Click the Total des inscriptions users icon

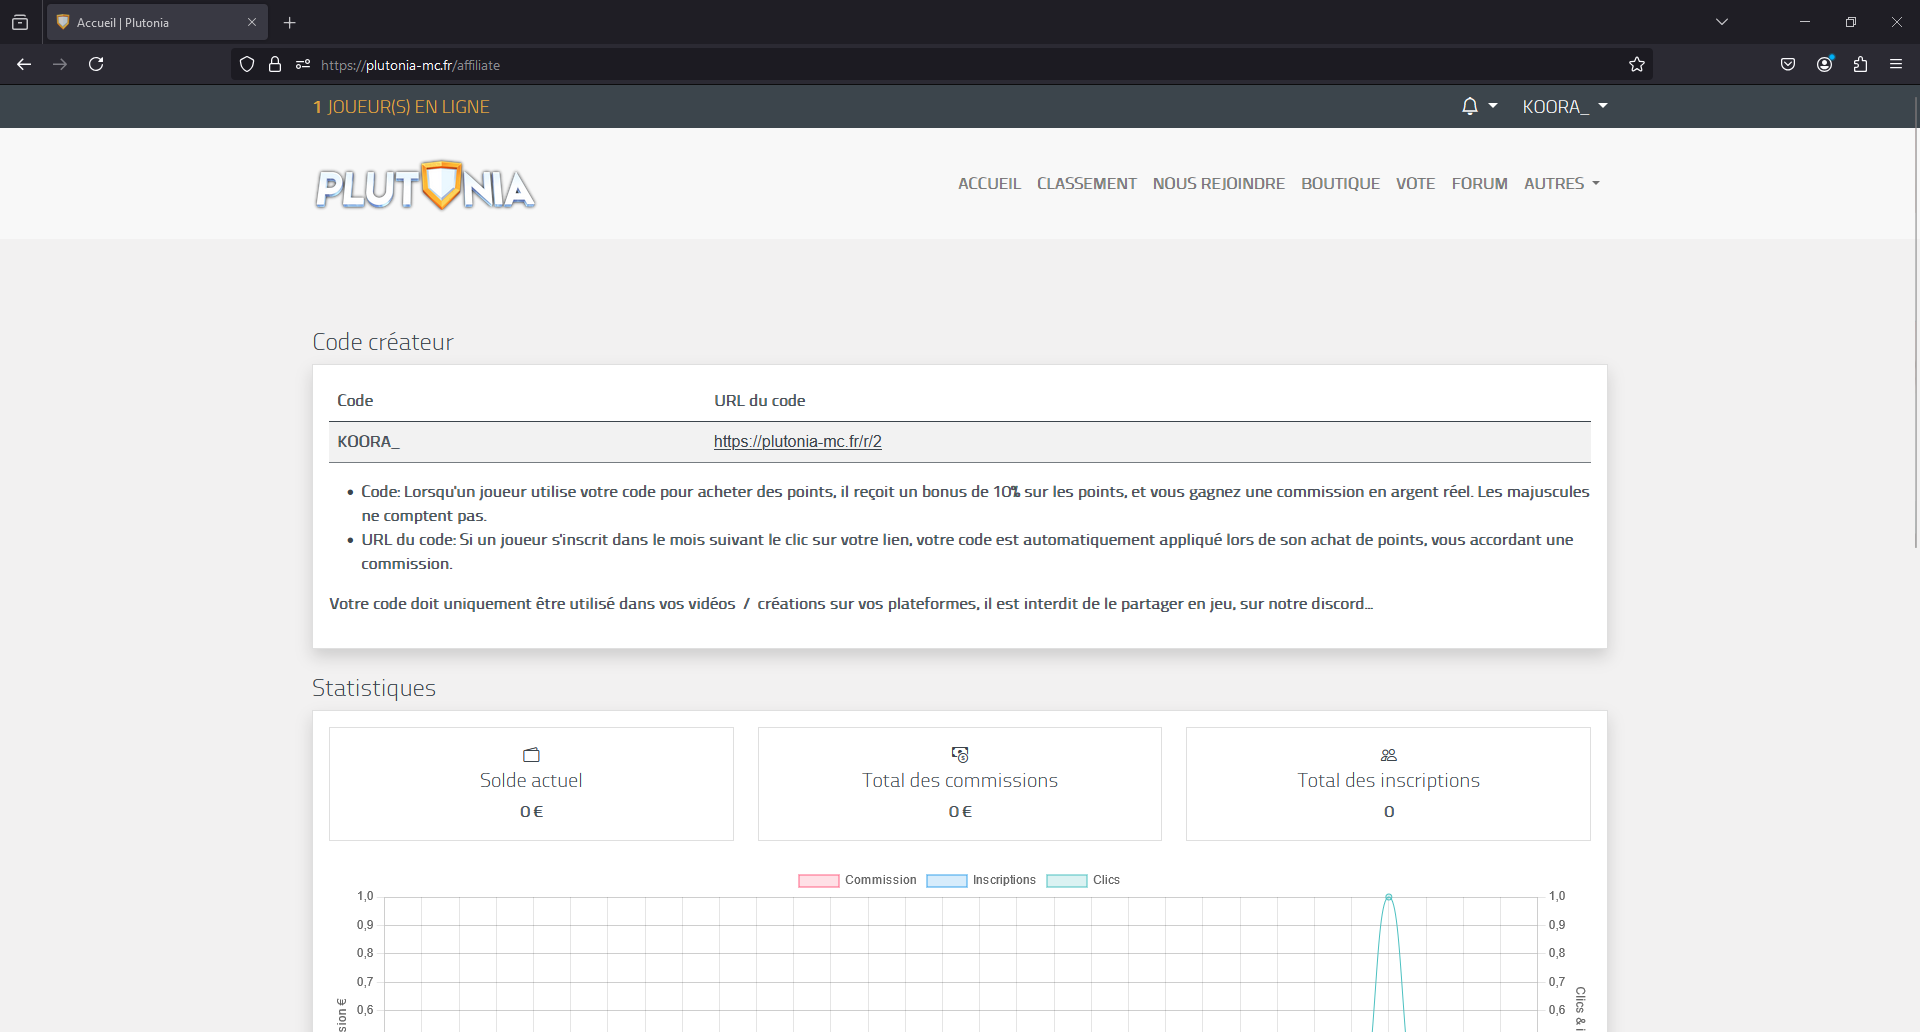click(x=1388, y=755)
